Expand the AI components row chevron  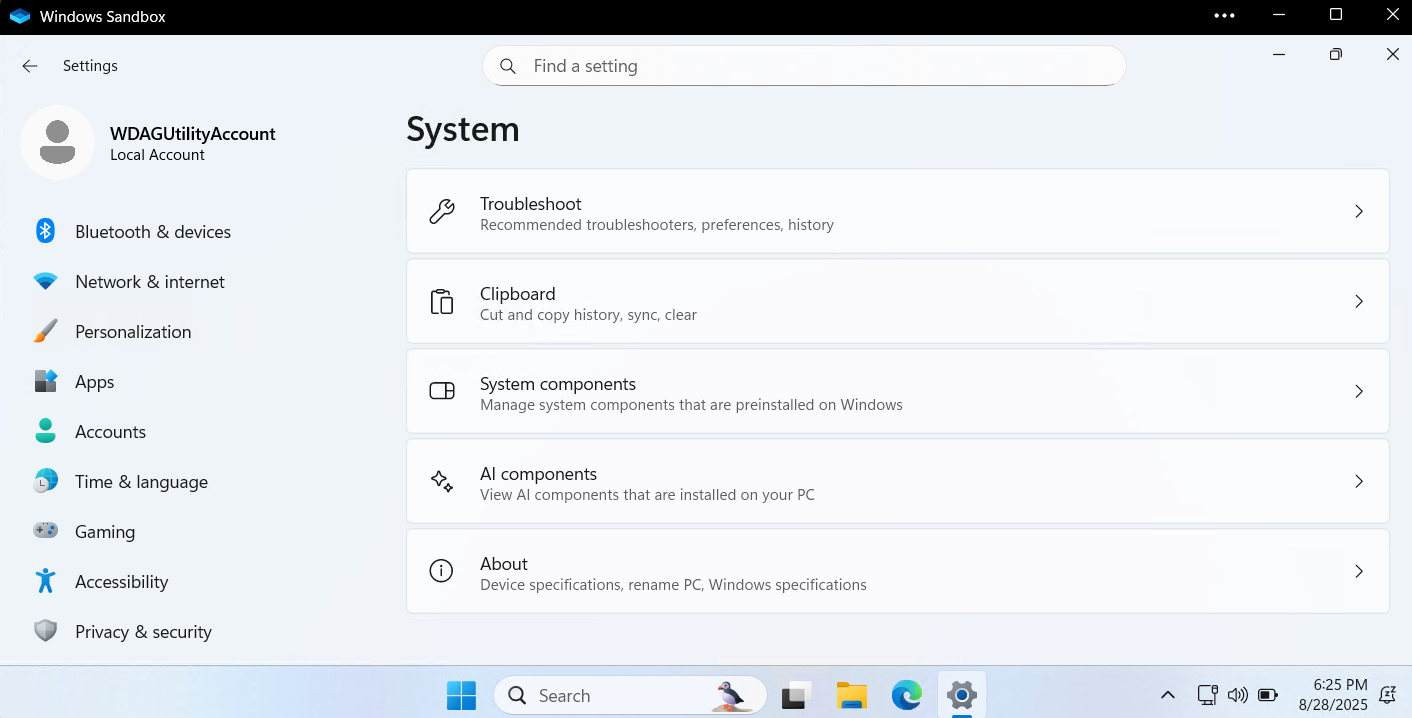click(x=1359, y=481)
